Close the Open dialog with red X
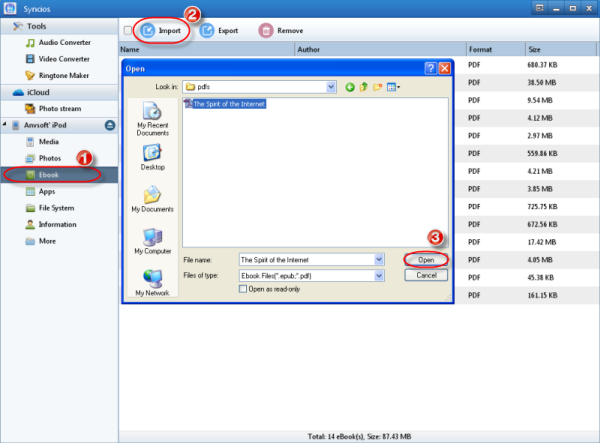 444,68
